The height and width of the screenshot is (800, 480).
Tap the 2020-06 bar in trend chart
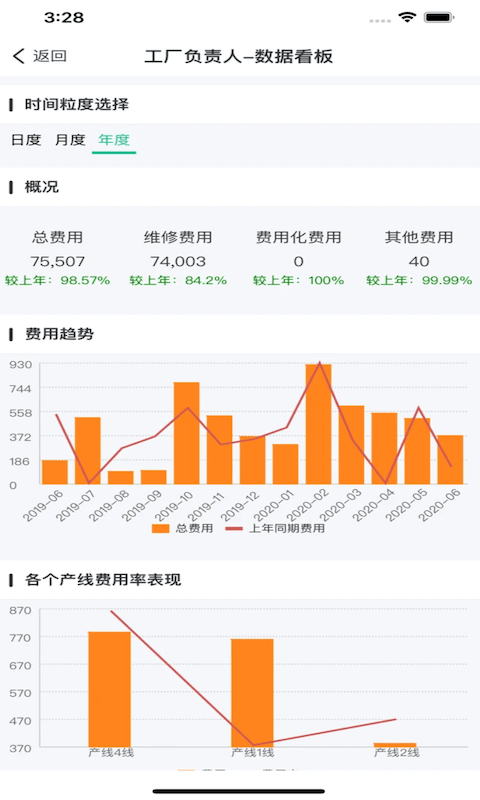[450, 460]
